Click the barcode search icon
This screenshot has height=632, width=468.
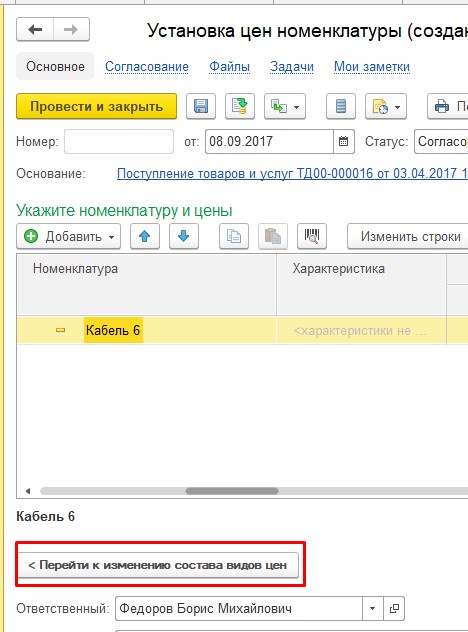(x=312, y=236)
